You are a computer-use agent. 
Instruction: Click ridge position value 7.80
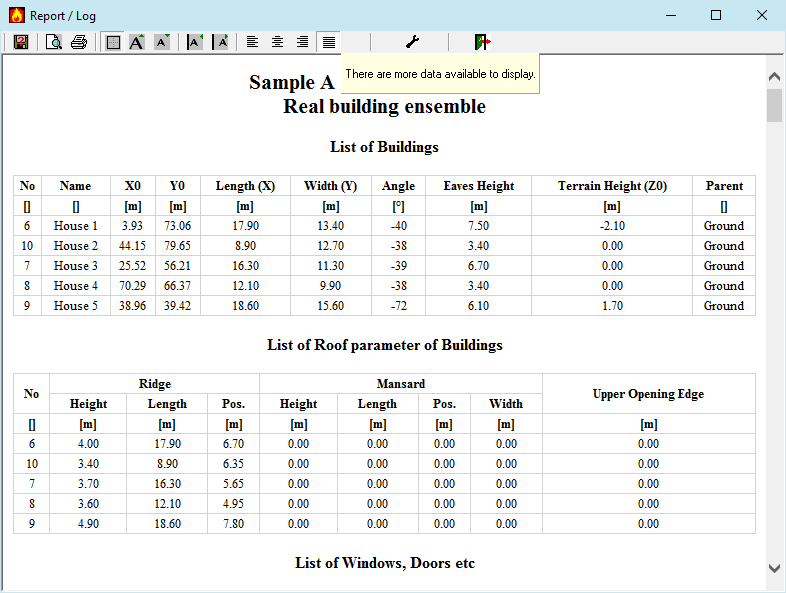[233, 524]
